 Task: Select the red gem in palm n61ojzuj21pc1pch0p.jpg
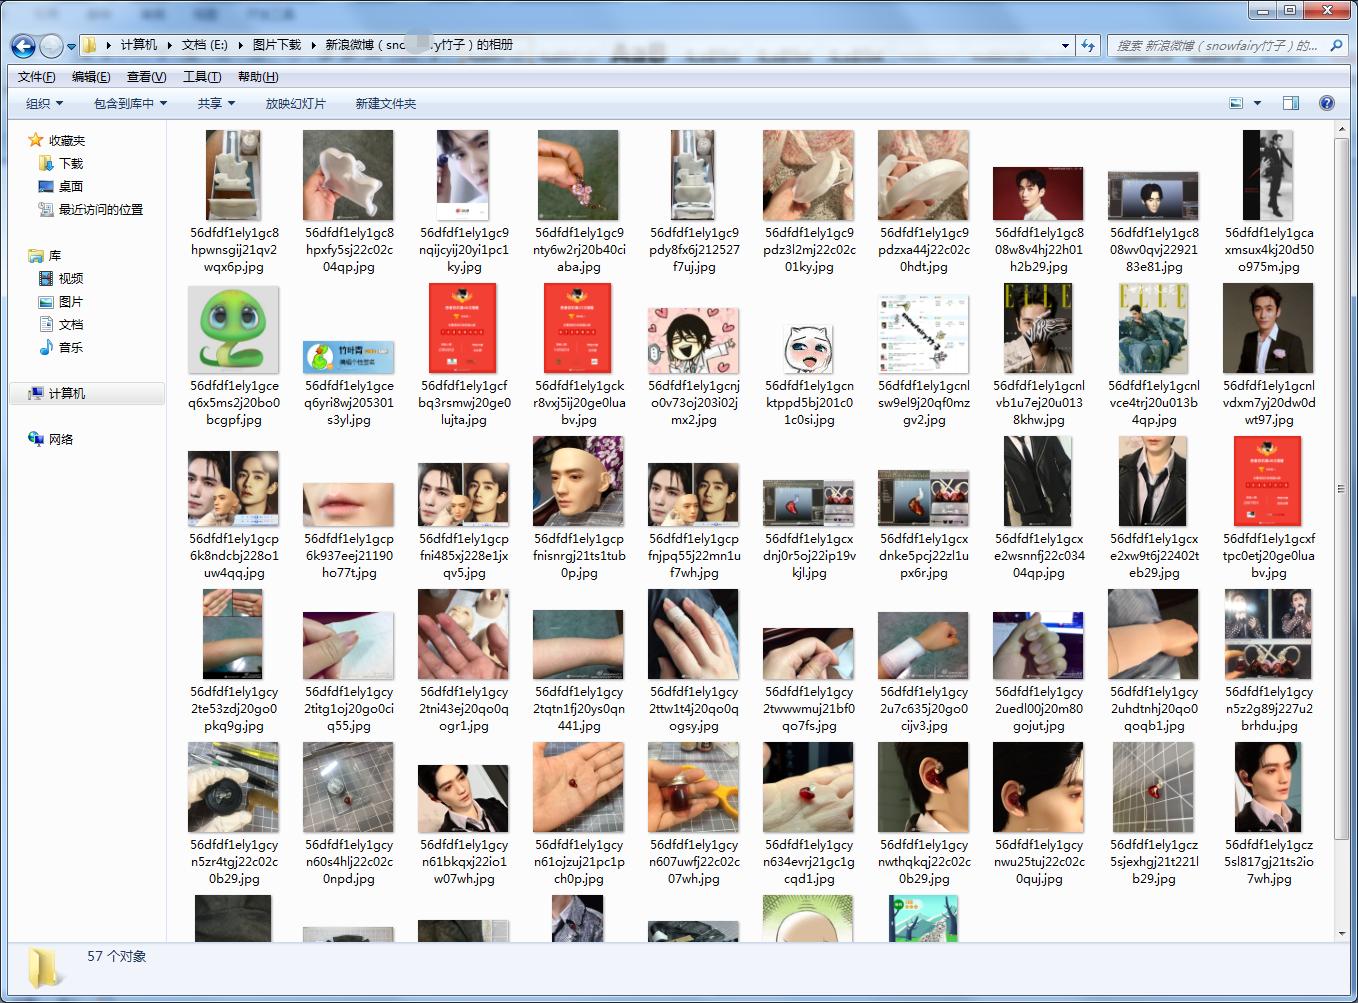tap(578, 787)
